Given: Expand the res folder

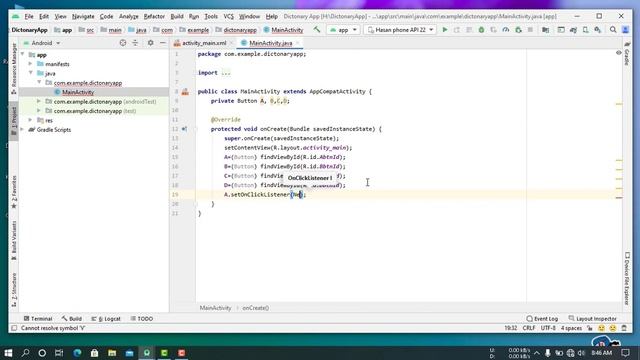Looking at the screenshot, I should (x=31, y=120).
